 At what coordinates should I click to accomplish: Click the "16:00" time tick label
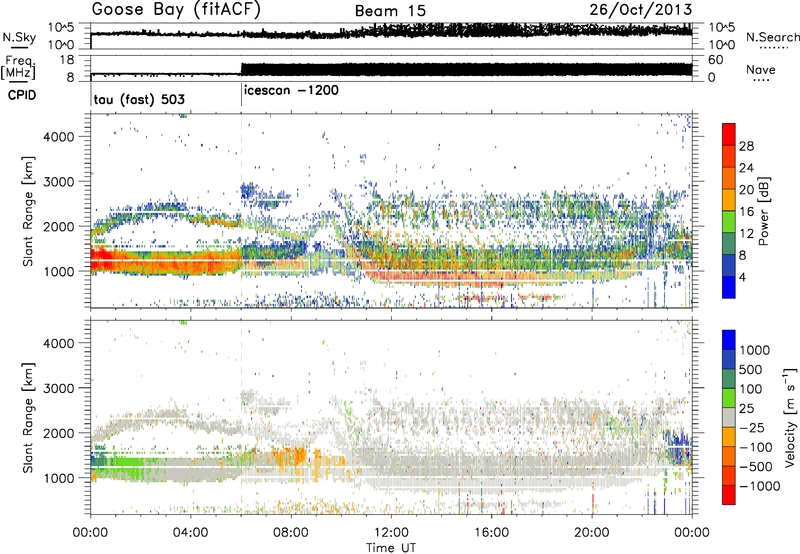[x=491, y=533]
